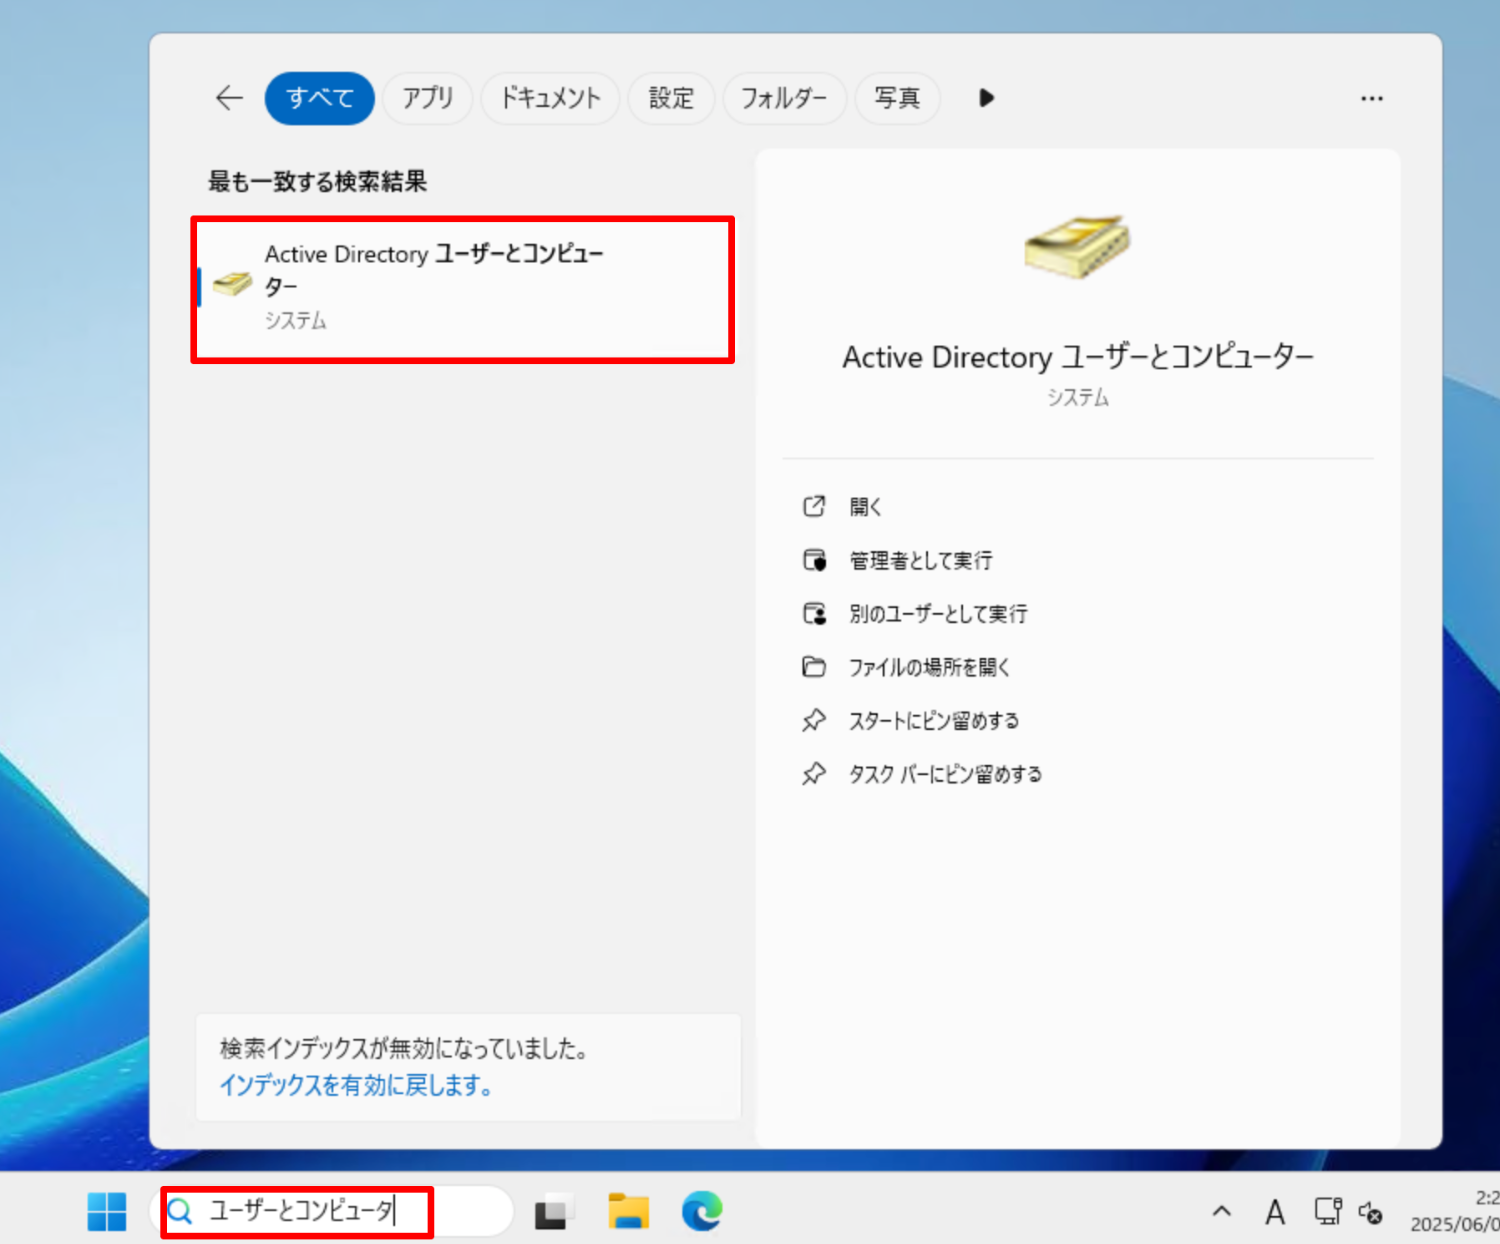Switch to the 写真 filter tab
Screen dimensions: 1500x1244
897,98
